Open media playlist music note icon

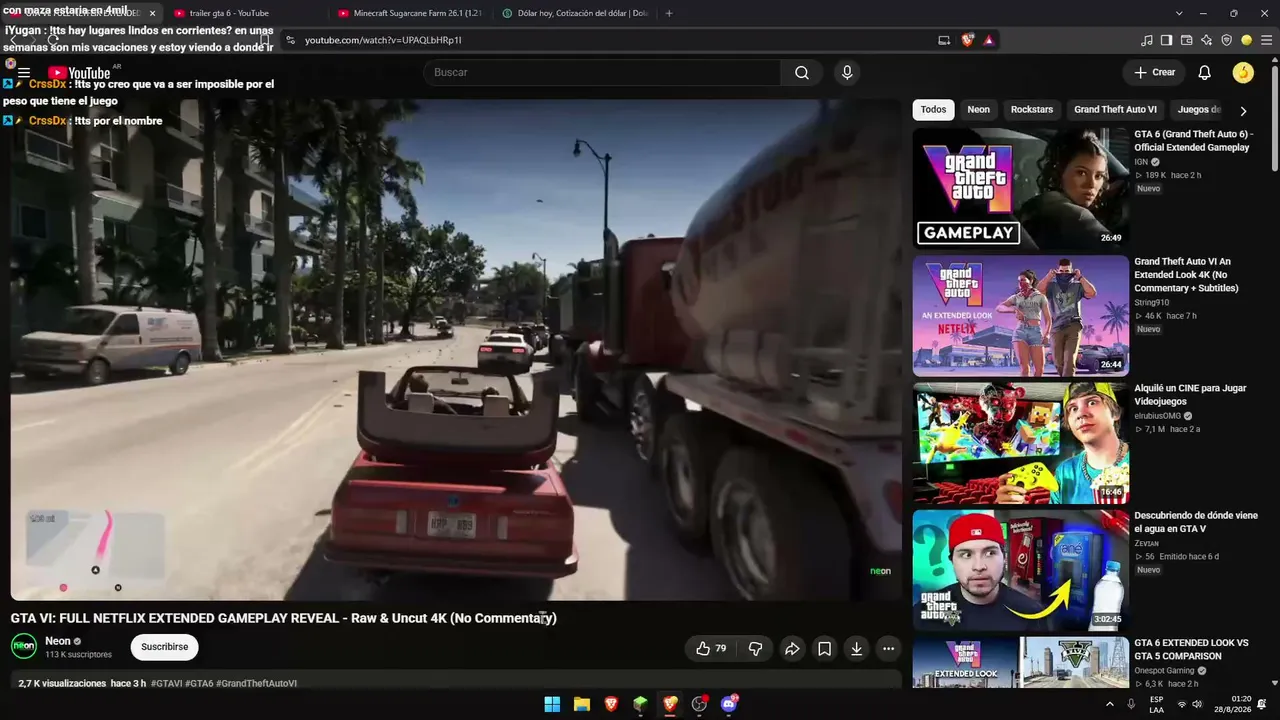coord(1147,40)
